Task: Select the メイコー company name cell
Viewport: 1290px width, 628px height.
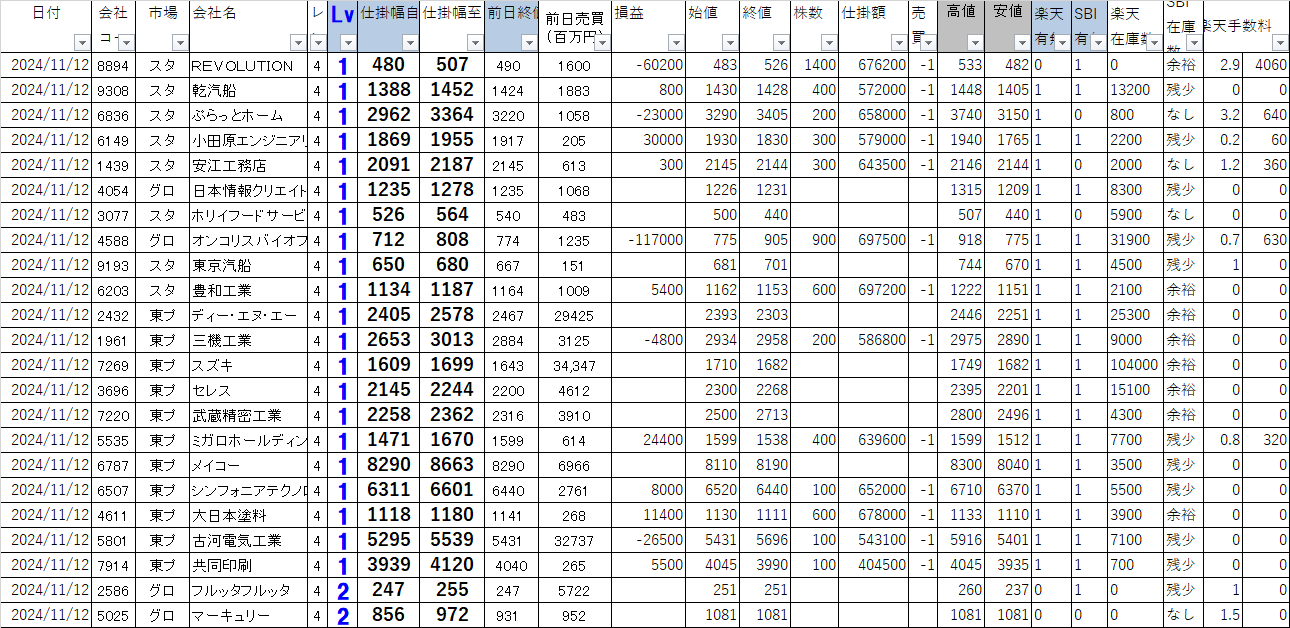Action: (x=249, y=465)
